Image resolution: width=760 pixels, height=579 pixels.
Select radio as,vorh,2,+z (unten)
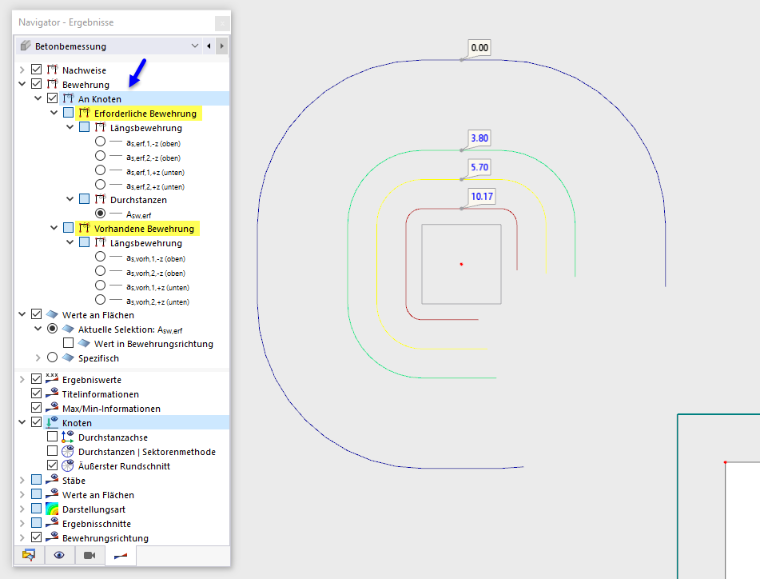click(x=100, y=300)
